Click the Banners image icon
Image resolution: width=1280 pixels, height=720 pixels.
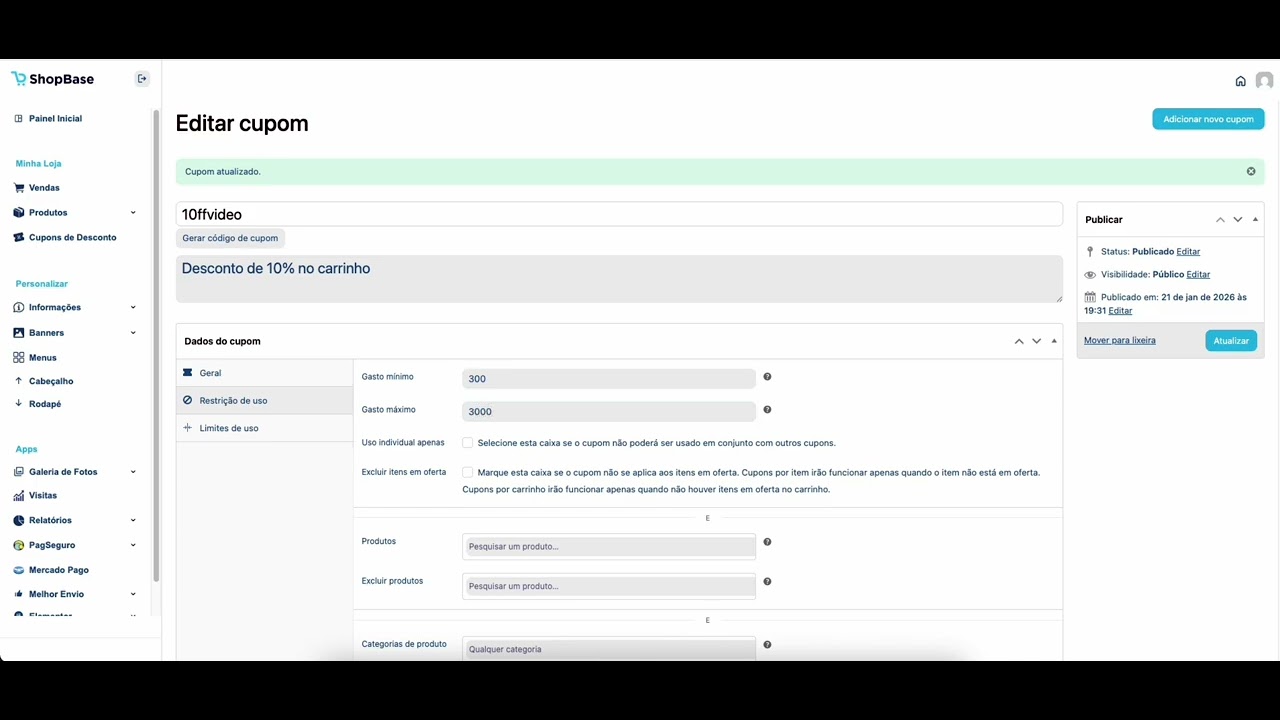click(19, 333)
